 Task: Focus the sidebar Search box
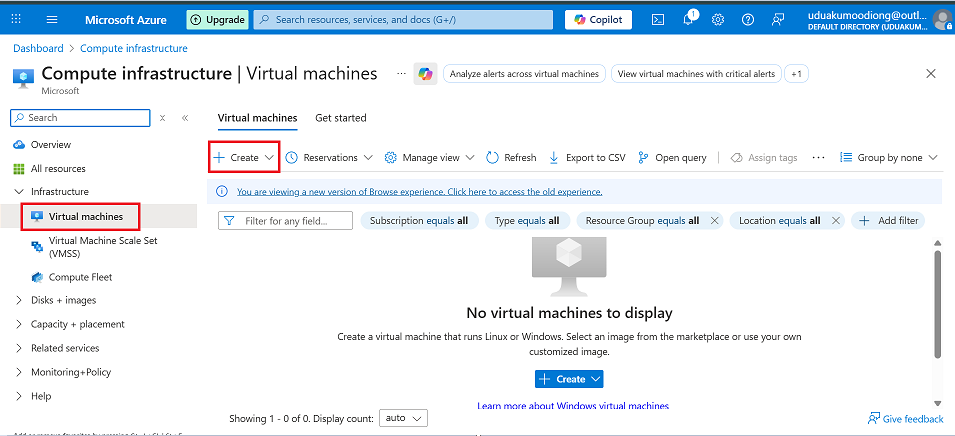click(80, 118)
